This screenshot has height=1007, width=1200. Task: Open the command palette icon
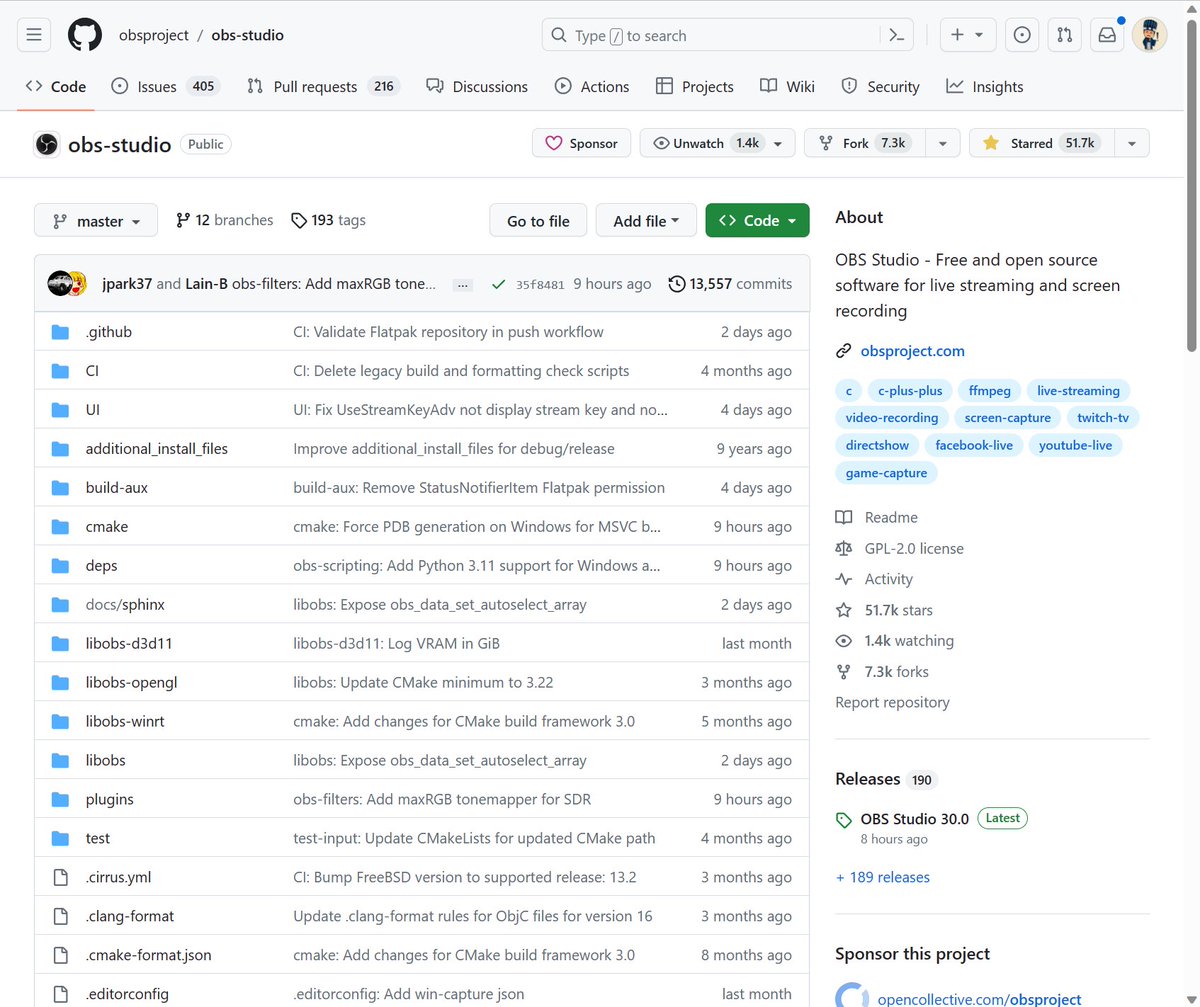click(897, 35)
